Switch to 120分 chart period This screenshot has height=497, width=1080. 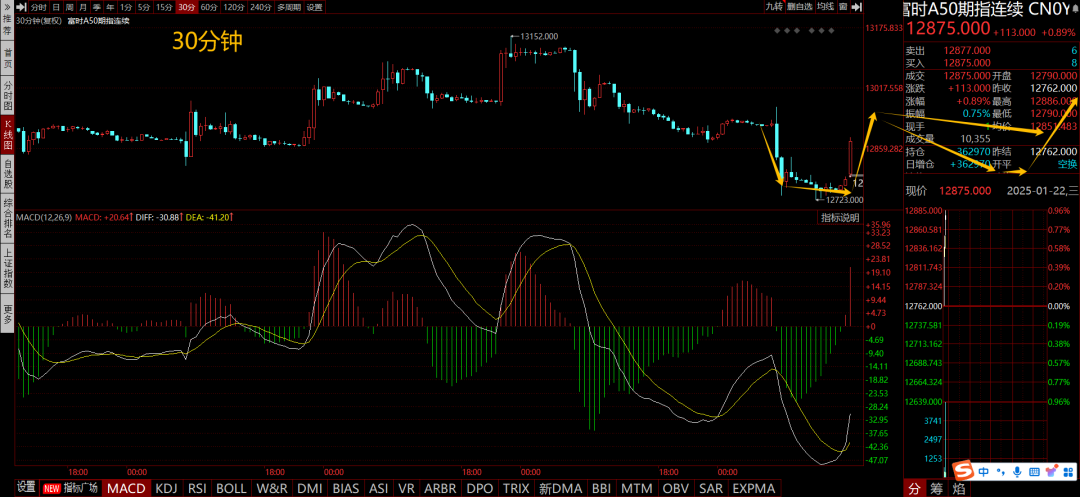(x=233, y=7)
